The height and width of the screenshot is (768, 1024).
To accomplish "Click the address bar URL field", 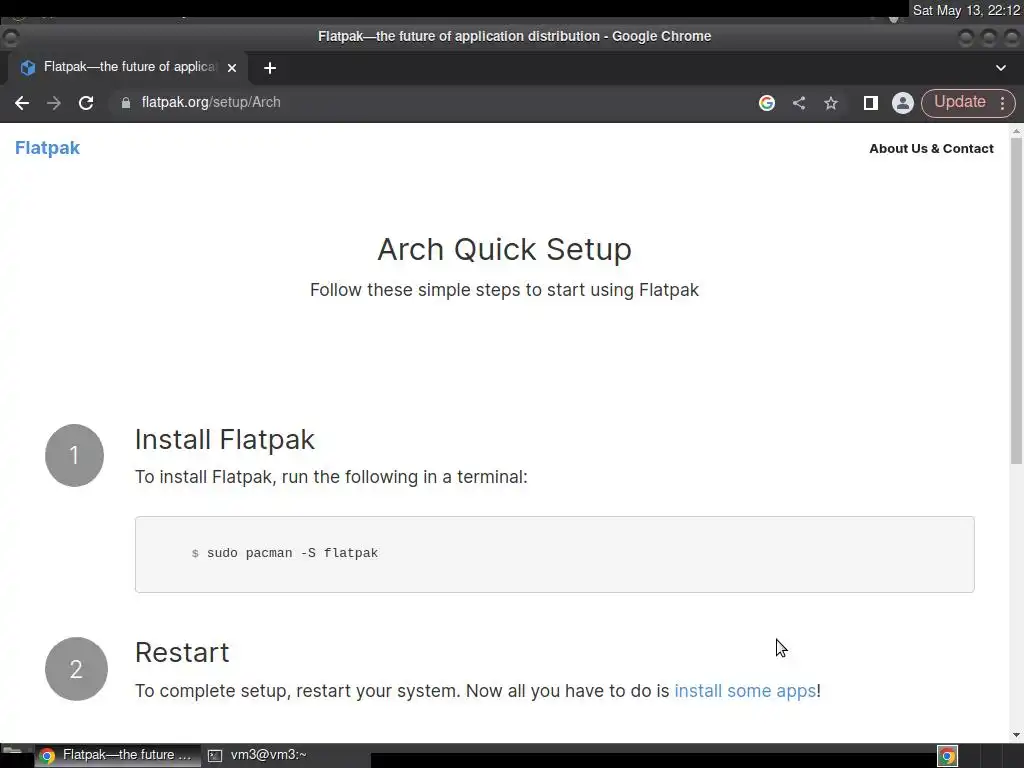I will [400, 103].
